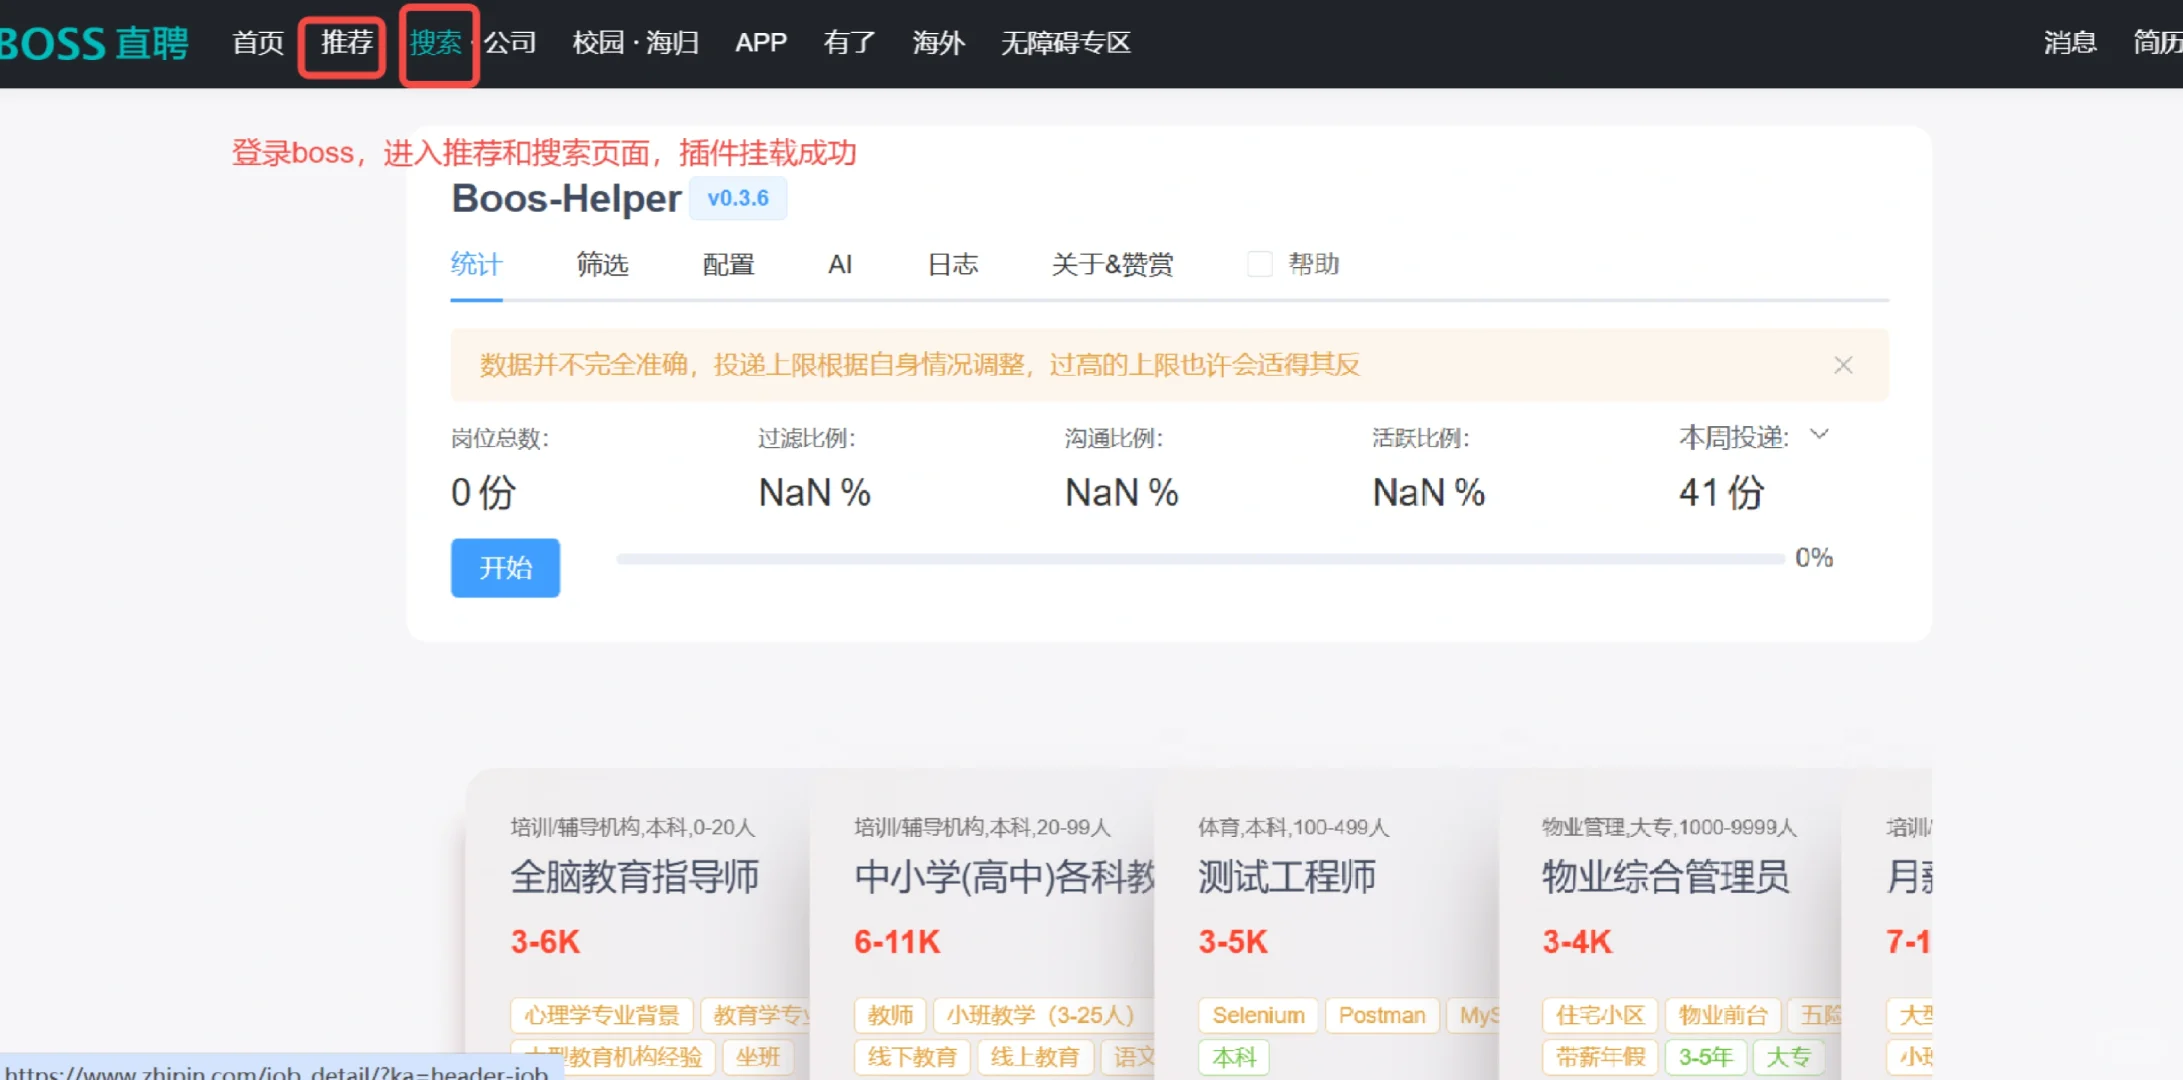
Task: Open the 日志 tab
Action: pos(953,265)
